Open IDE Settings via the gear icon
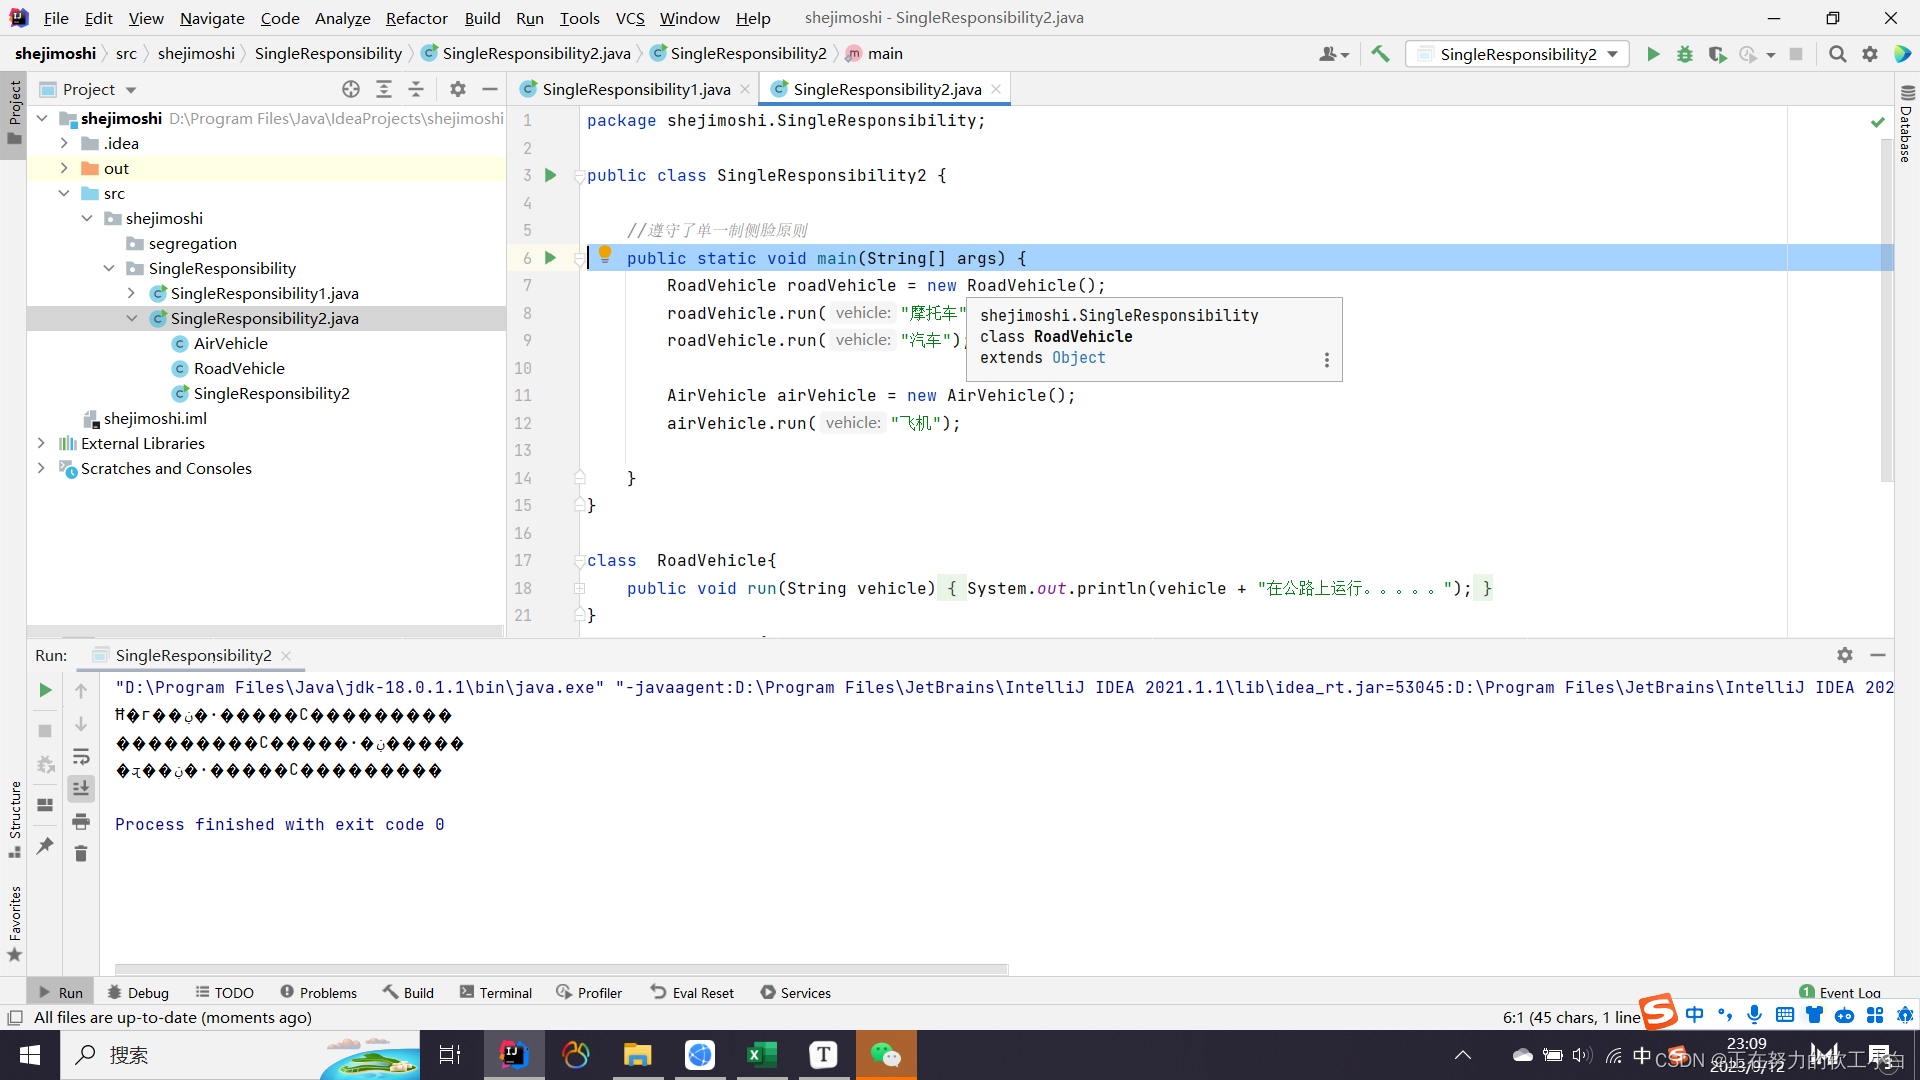The width and height of the screenshot is (1920, 1080). pos(1870,54)
